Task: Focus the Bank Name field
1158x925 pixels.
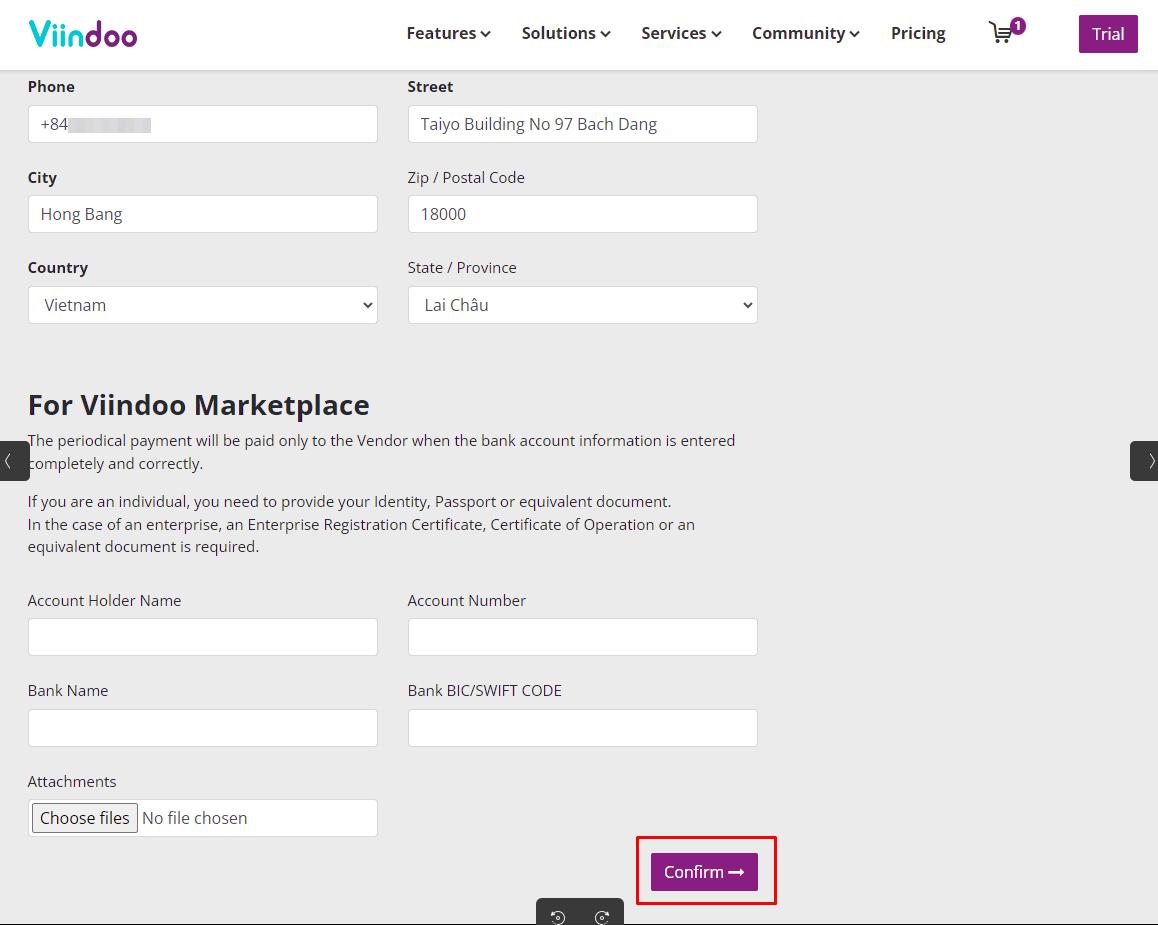Action: (203, 728)
